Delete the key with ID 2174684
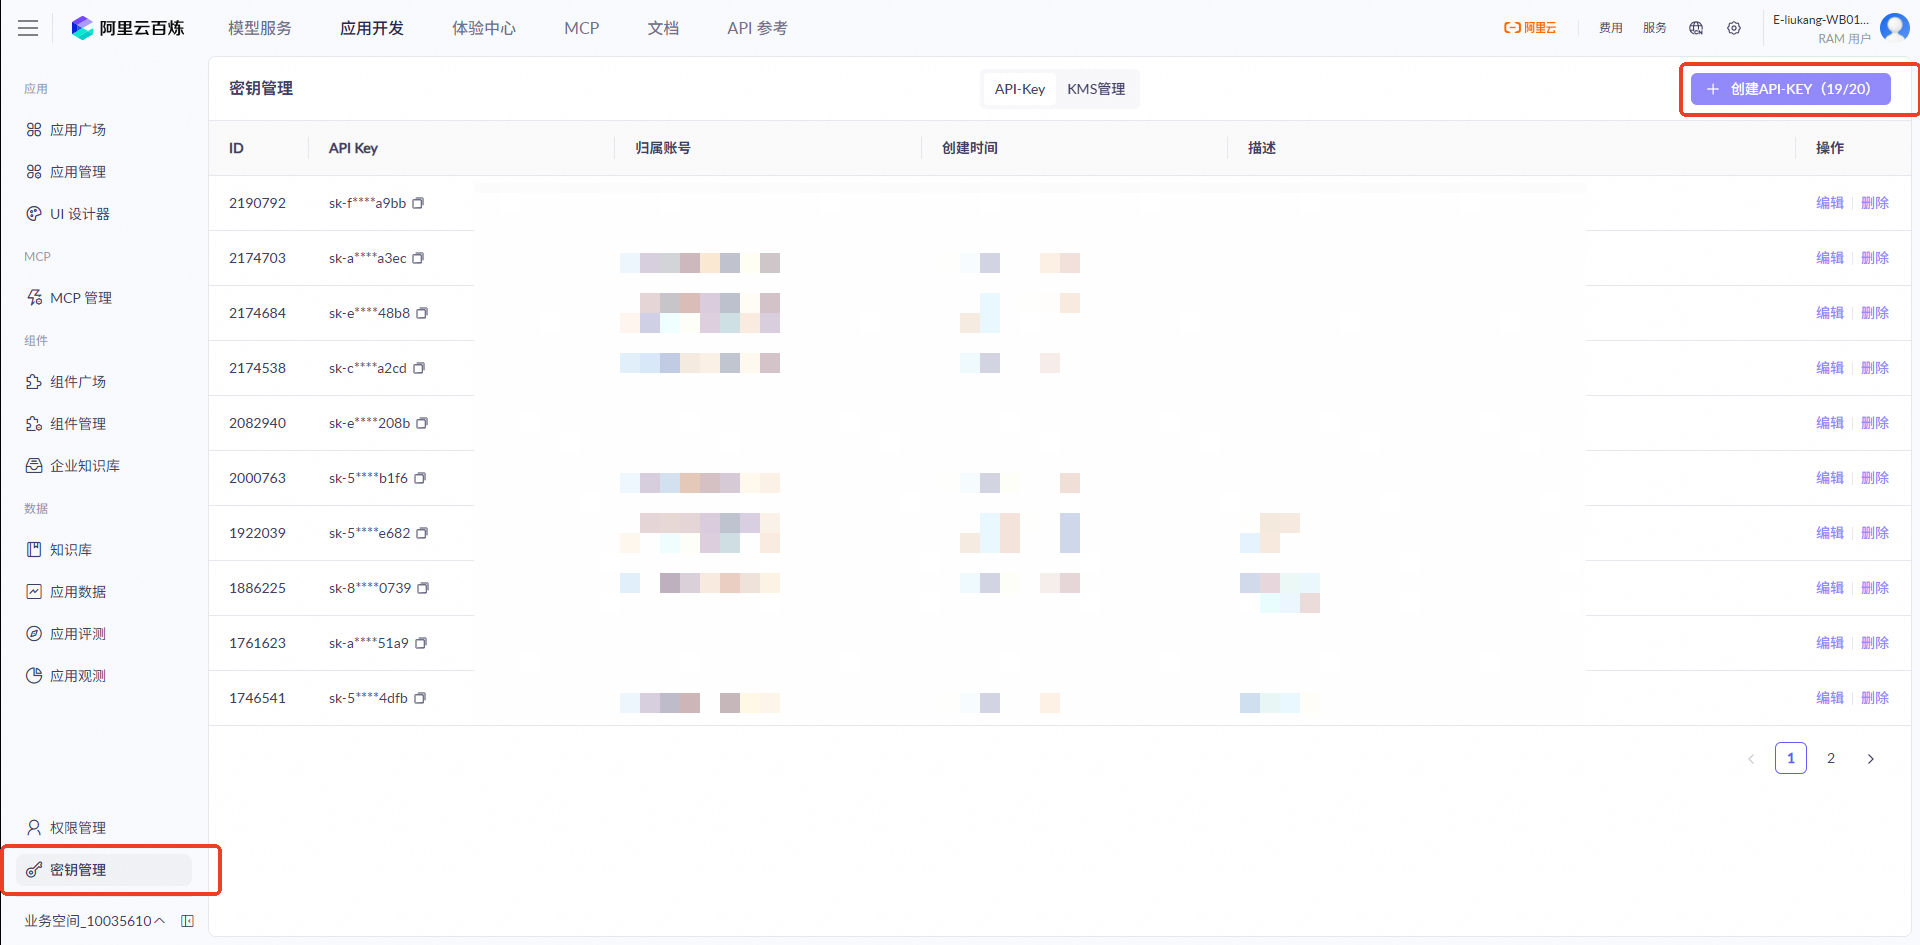The height and width of the screenshot is (945, 1920). (x=1875, y=313)
